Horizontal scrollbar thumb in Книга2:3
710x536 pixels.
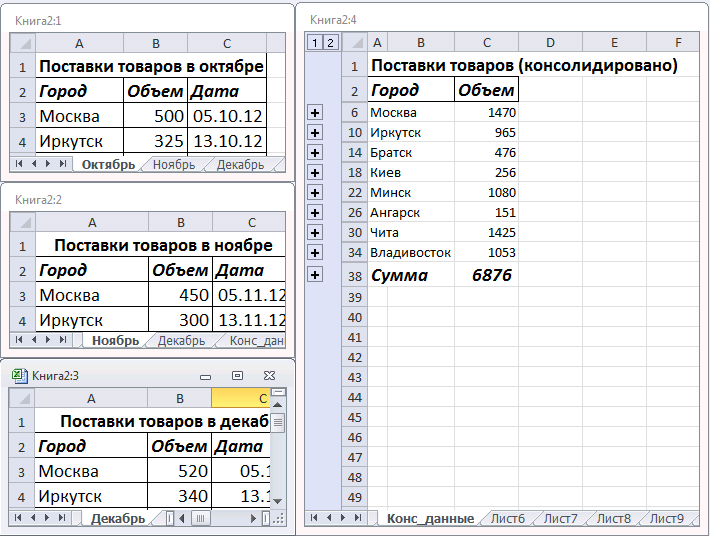[200, 518]
